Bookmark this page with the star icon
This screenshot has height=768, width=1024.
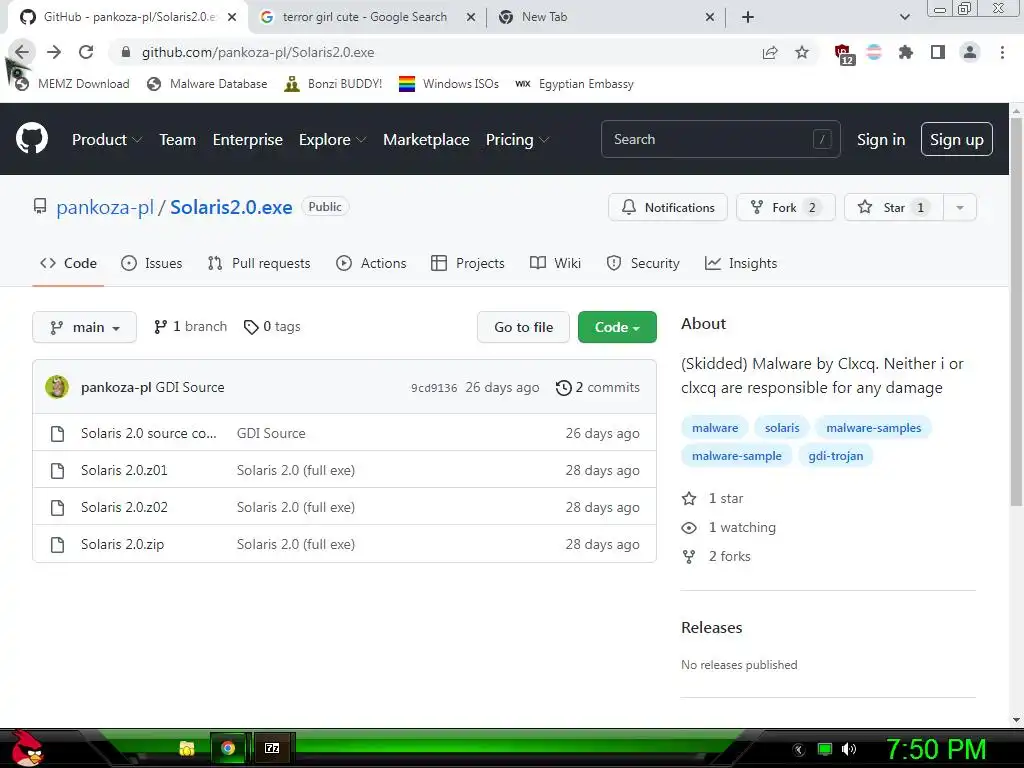click(802, 52)
